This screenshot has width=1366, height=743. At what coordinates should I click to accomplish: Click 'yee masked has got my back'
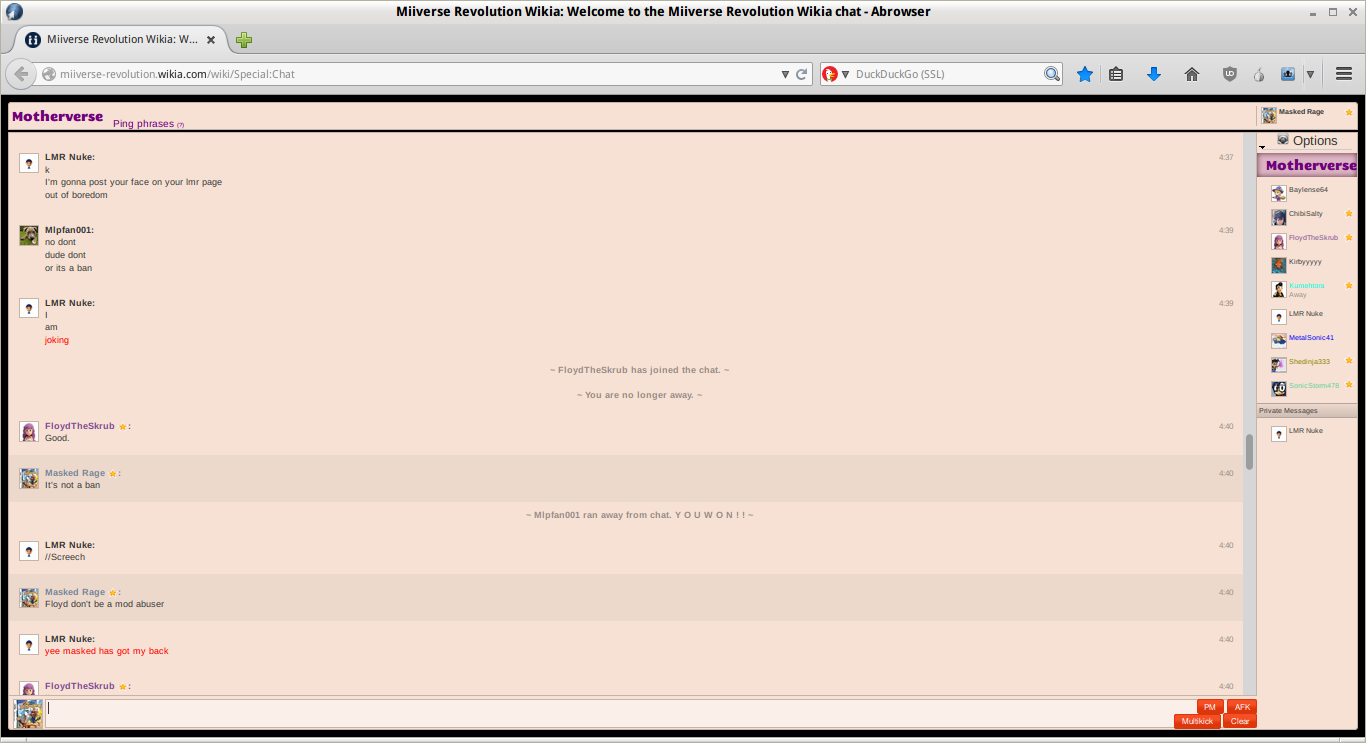(107, 651)
